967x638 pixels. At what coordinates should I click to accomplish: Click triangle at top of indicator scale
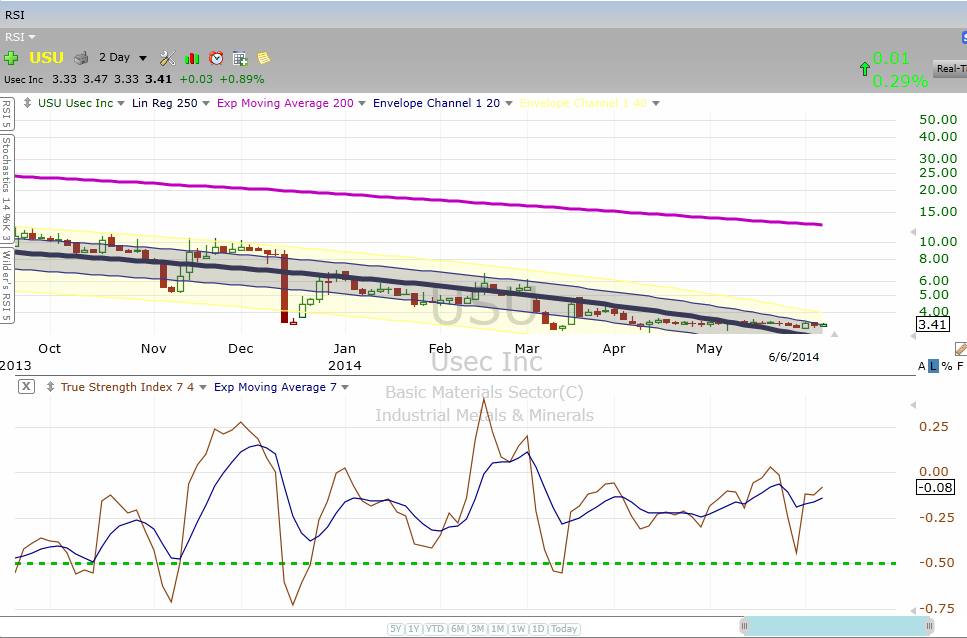tap(913, 405)
